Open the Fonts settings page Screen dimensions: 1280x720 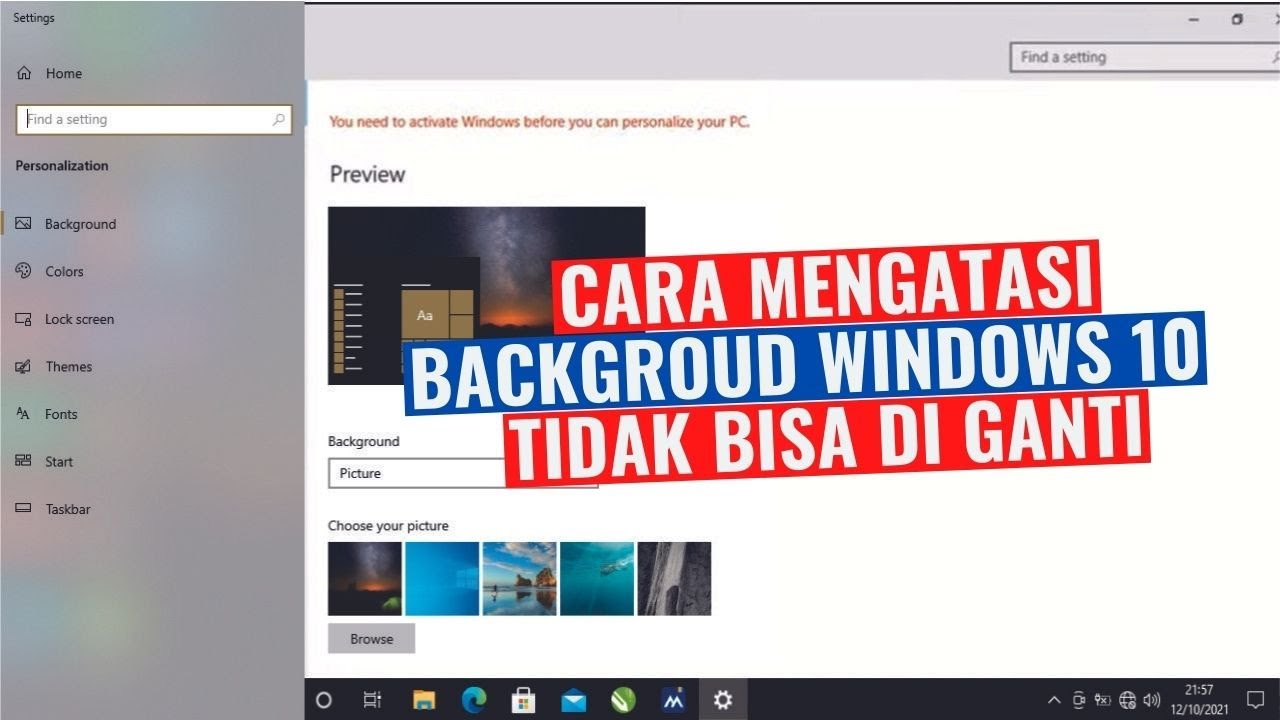[61, 414]
